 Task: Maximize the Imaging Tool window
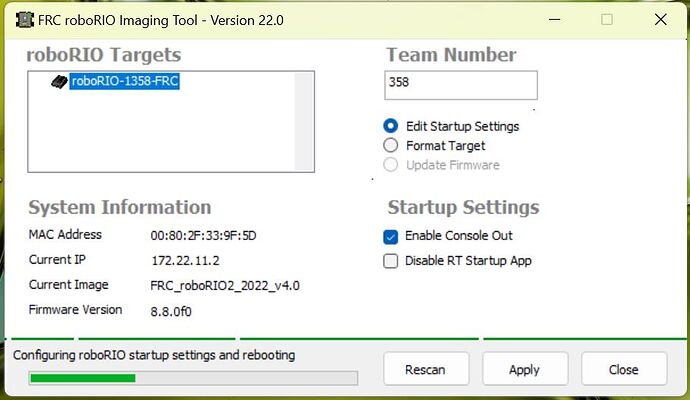point(607,19)
